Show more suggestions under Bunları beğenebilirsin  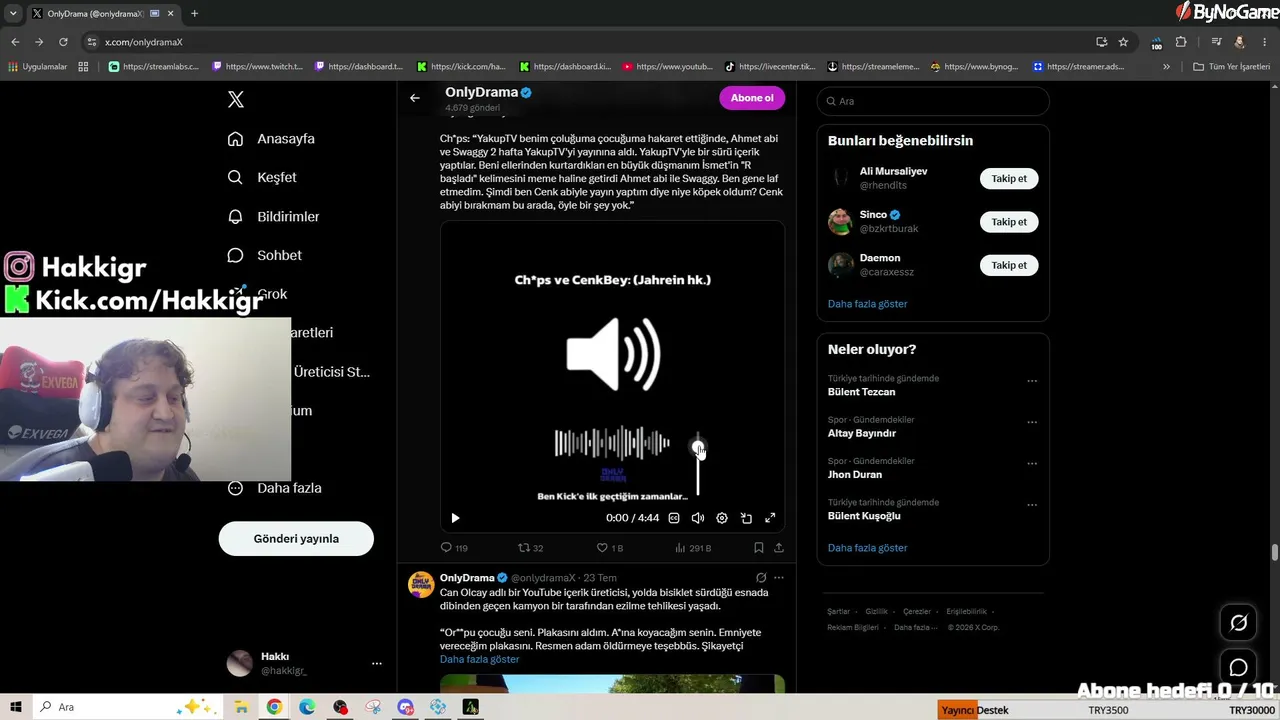click(x=867, y=303)
